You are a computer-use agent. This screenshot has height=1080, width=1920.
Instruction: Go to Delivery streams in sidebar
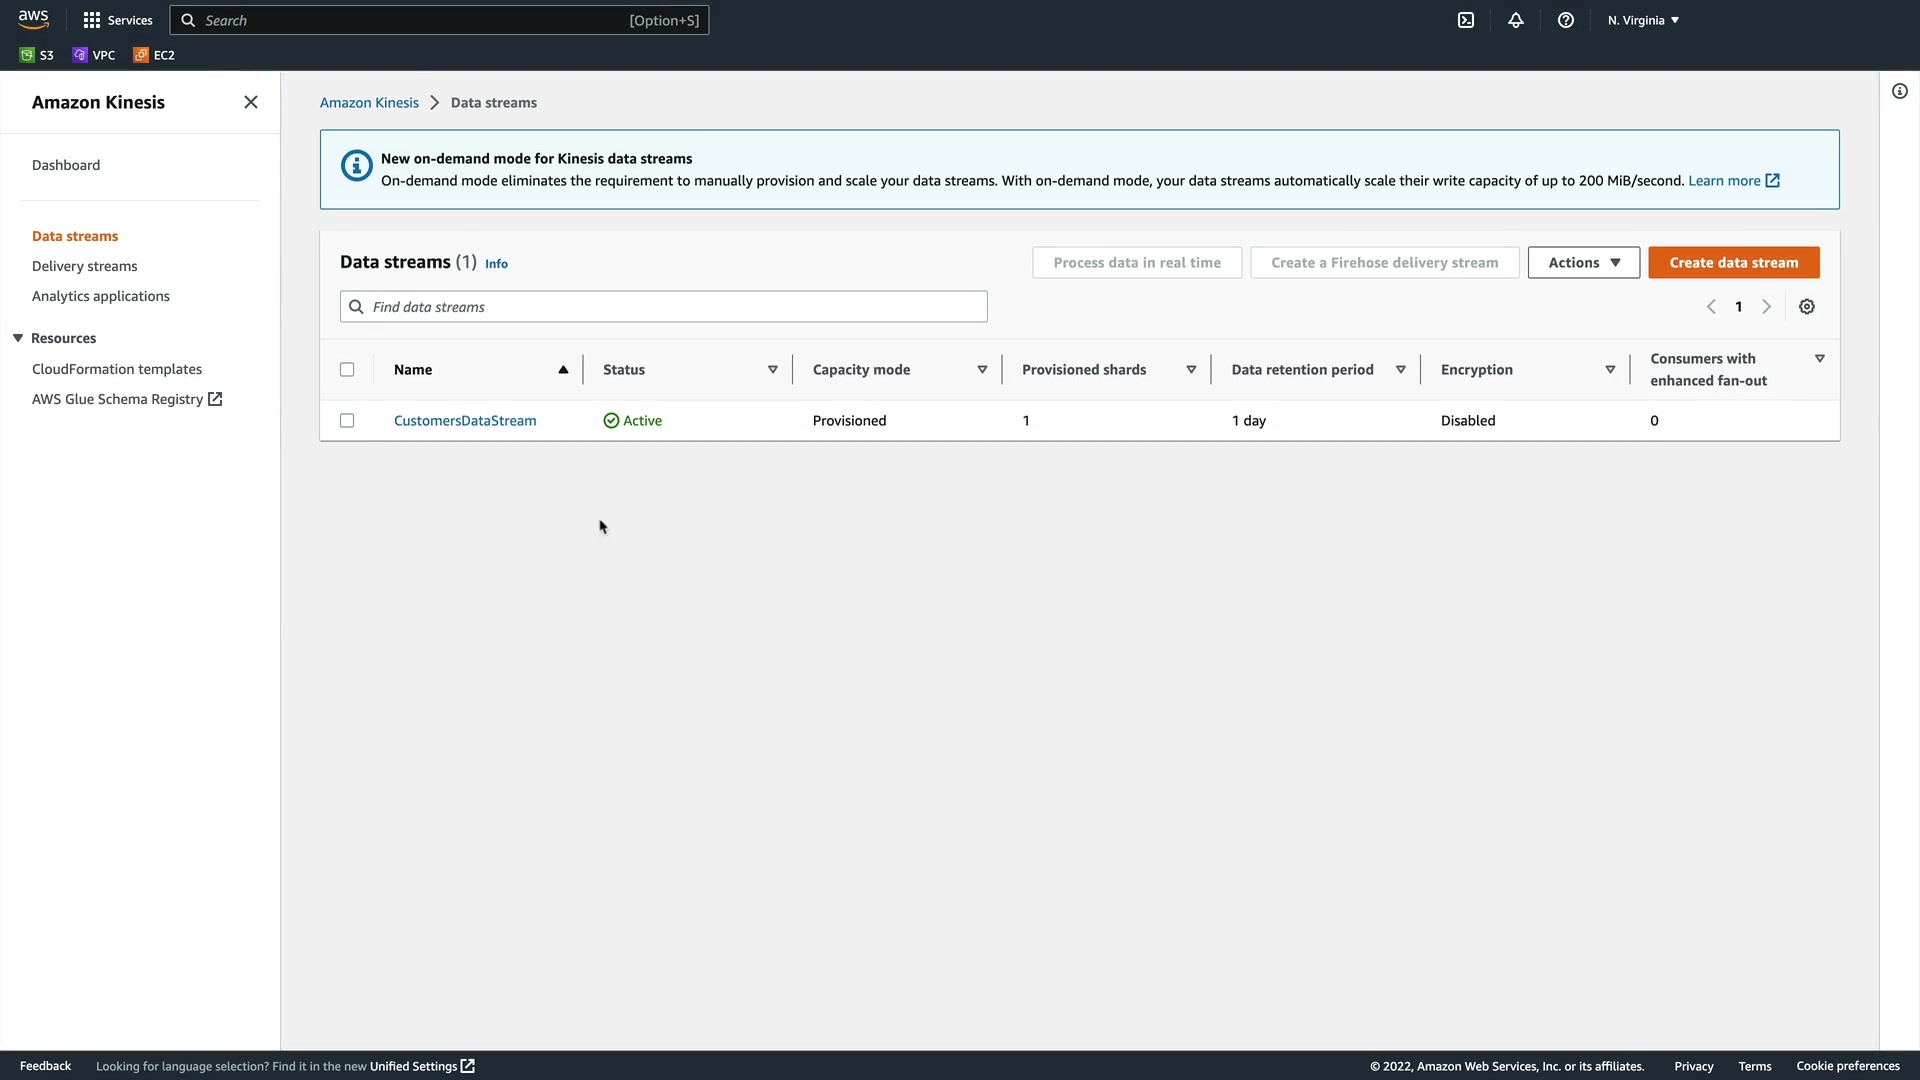85,266
